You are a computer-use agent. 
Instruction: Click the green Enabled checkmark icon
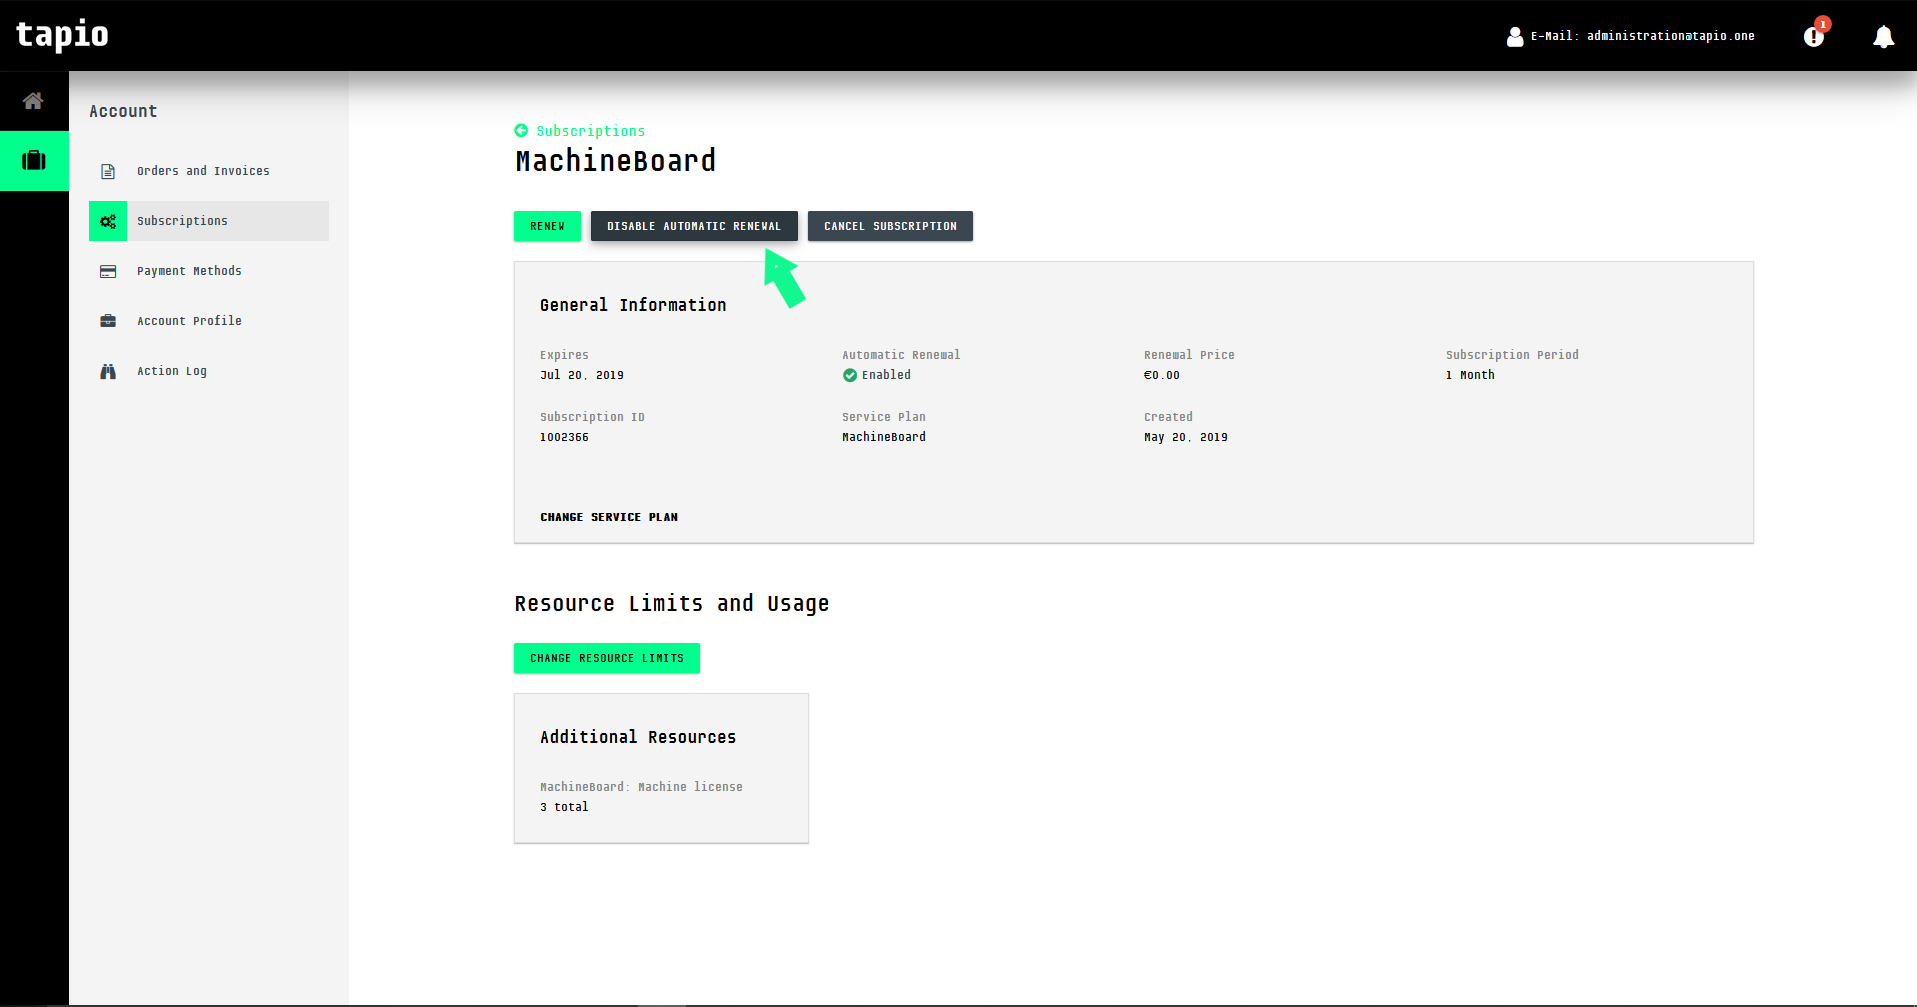click(x=850, y=375)
